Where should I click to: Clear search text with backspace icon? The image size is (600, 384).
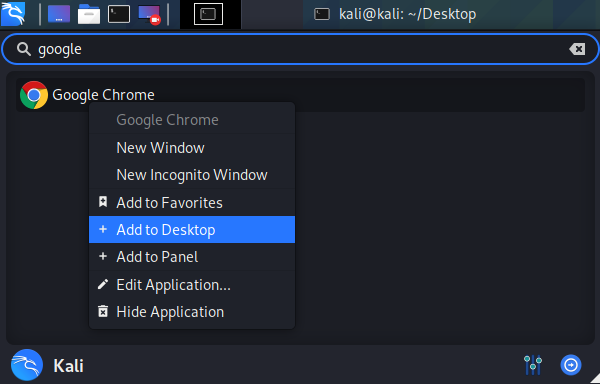pyautogui.click(x=577, y=49)
